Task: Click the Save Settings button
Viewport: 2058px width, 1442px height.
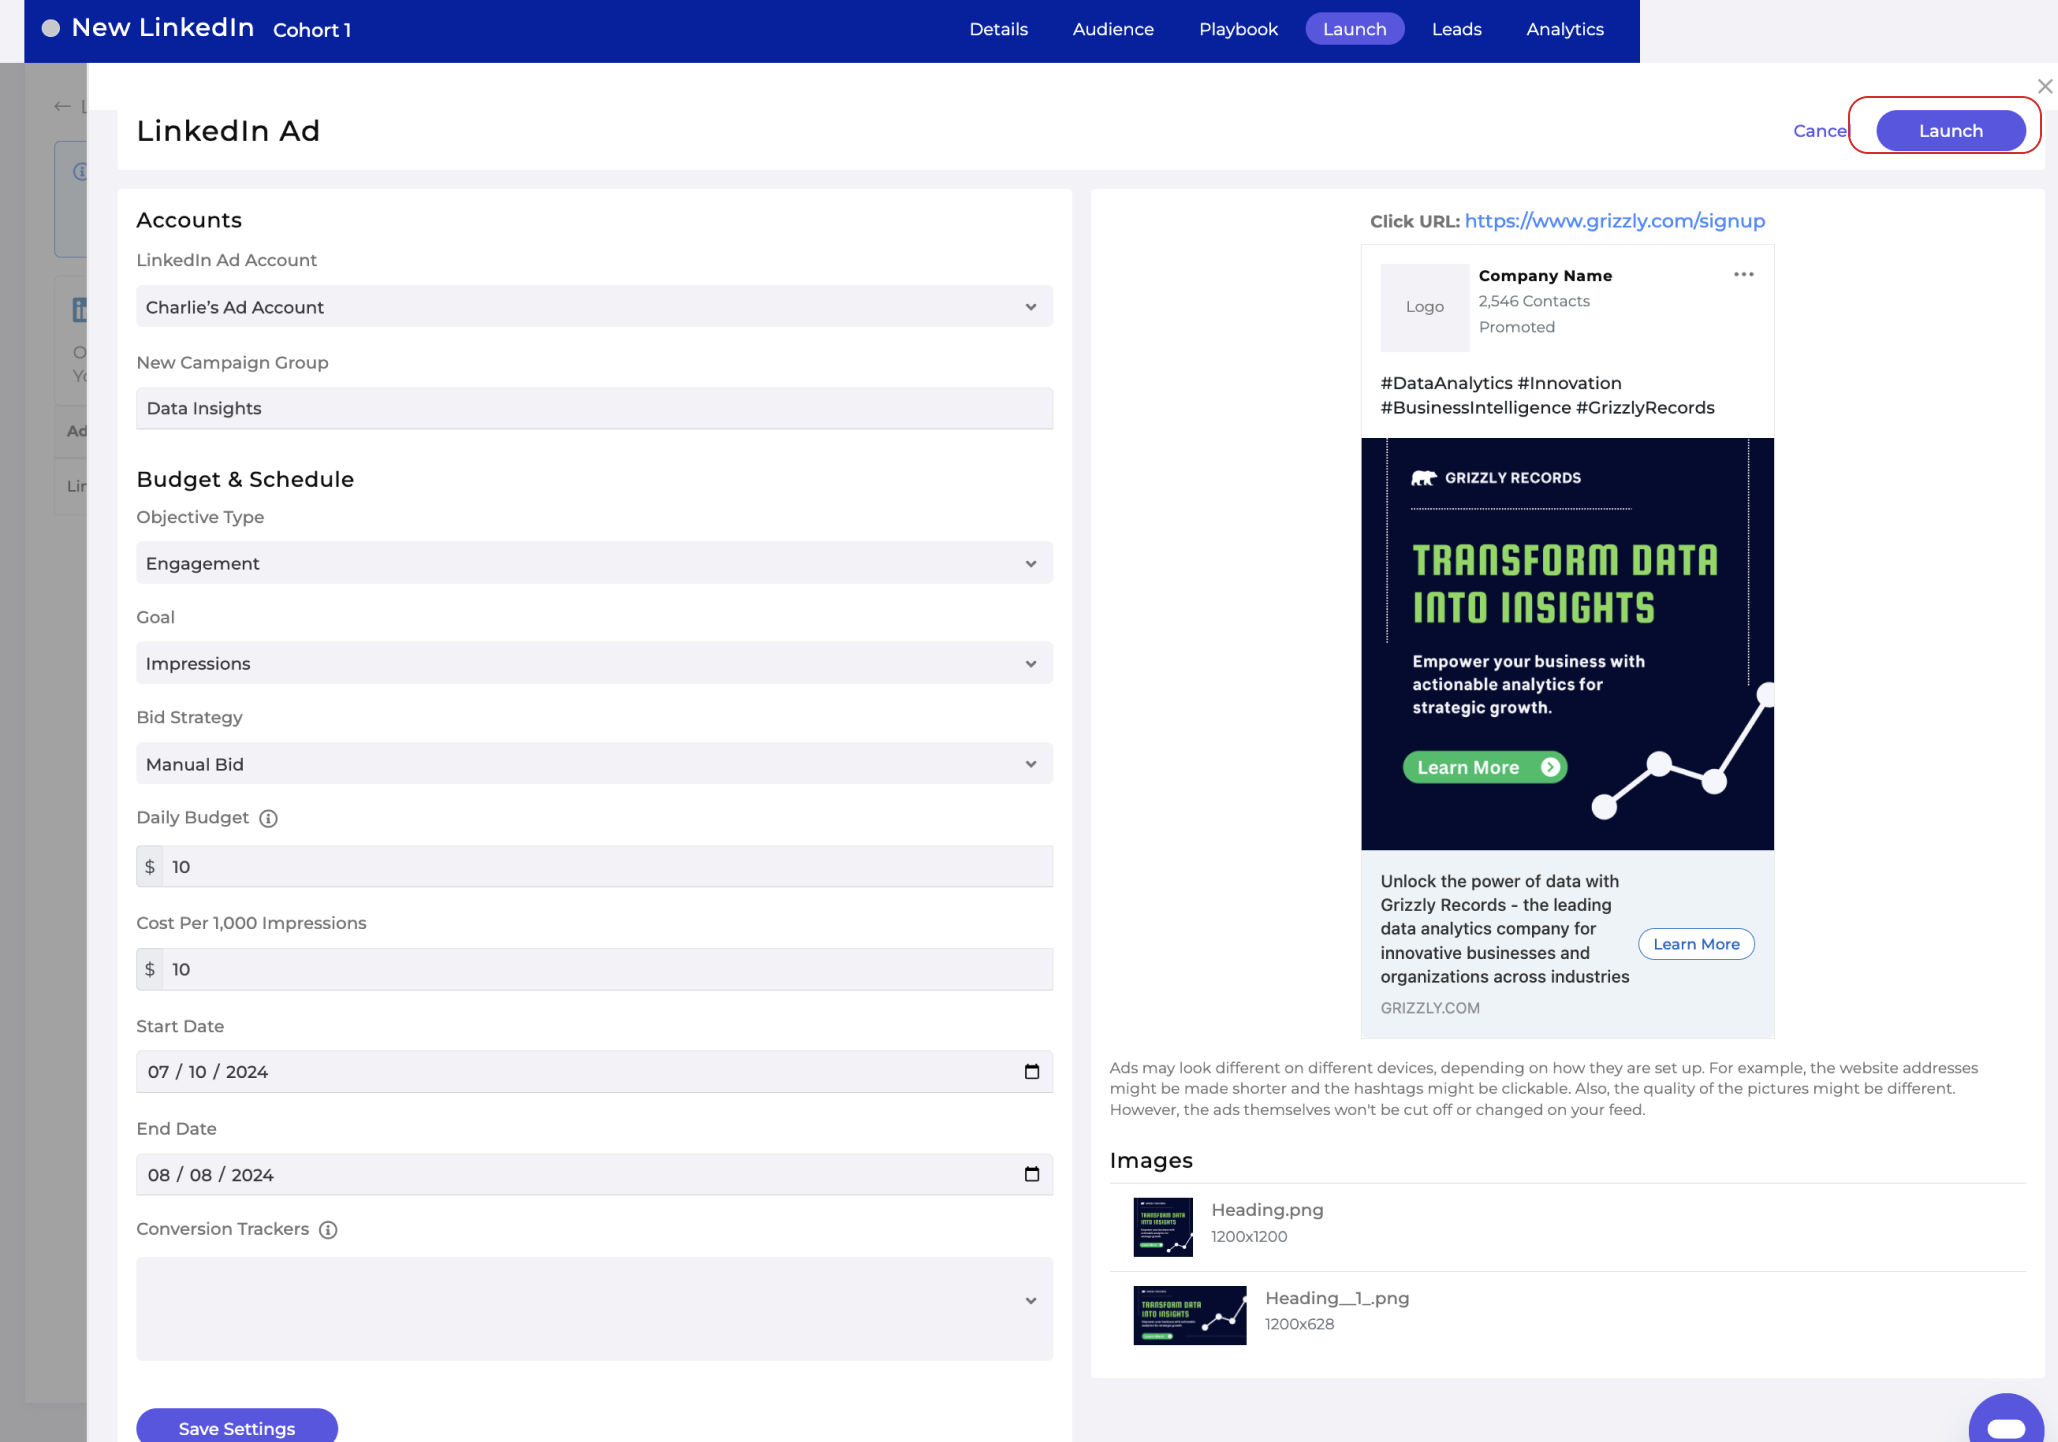Action: [237, 1428]
